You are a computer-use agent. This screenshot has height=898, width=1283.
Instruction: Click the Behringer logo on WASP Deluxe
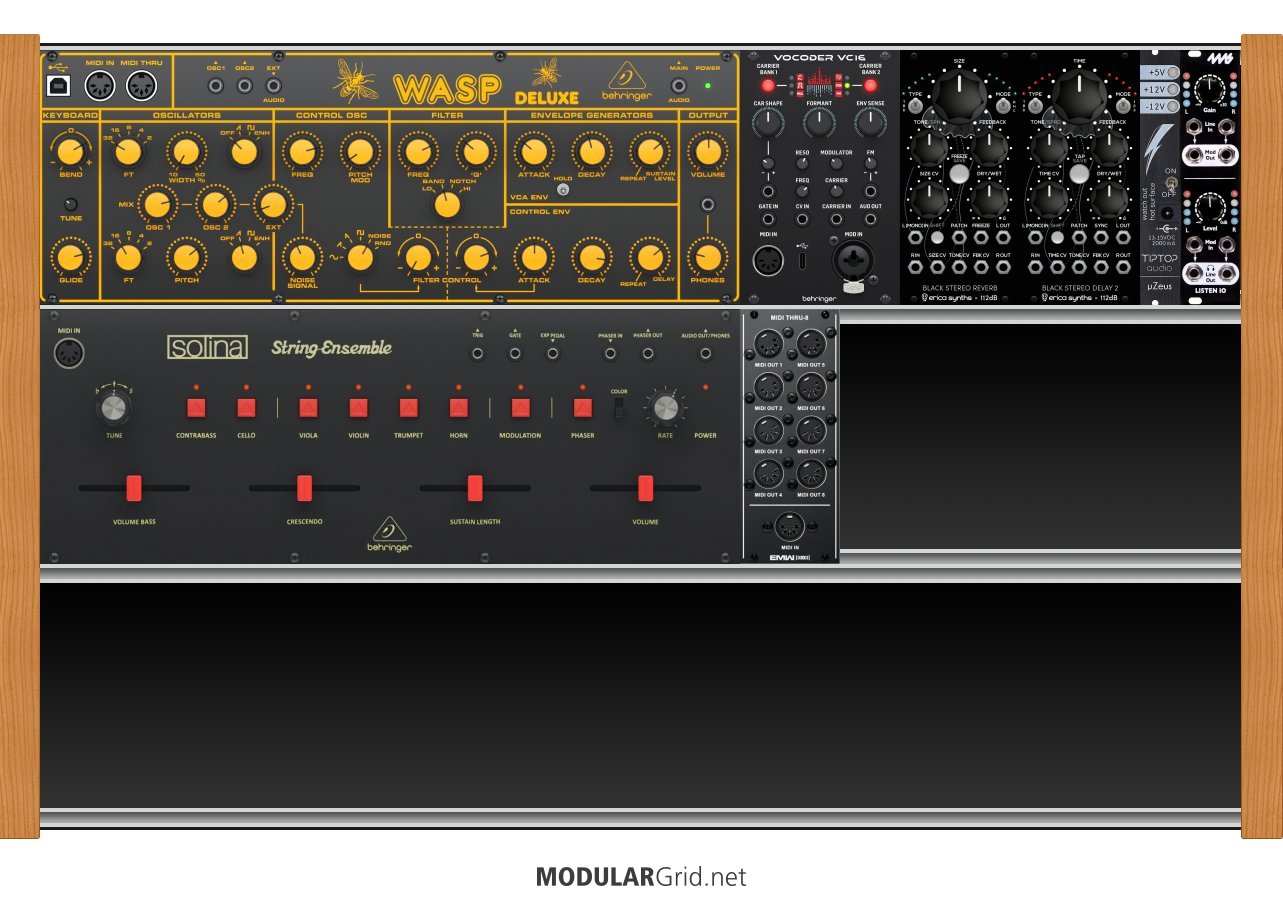[627, 81]
